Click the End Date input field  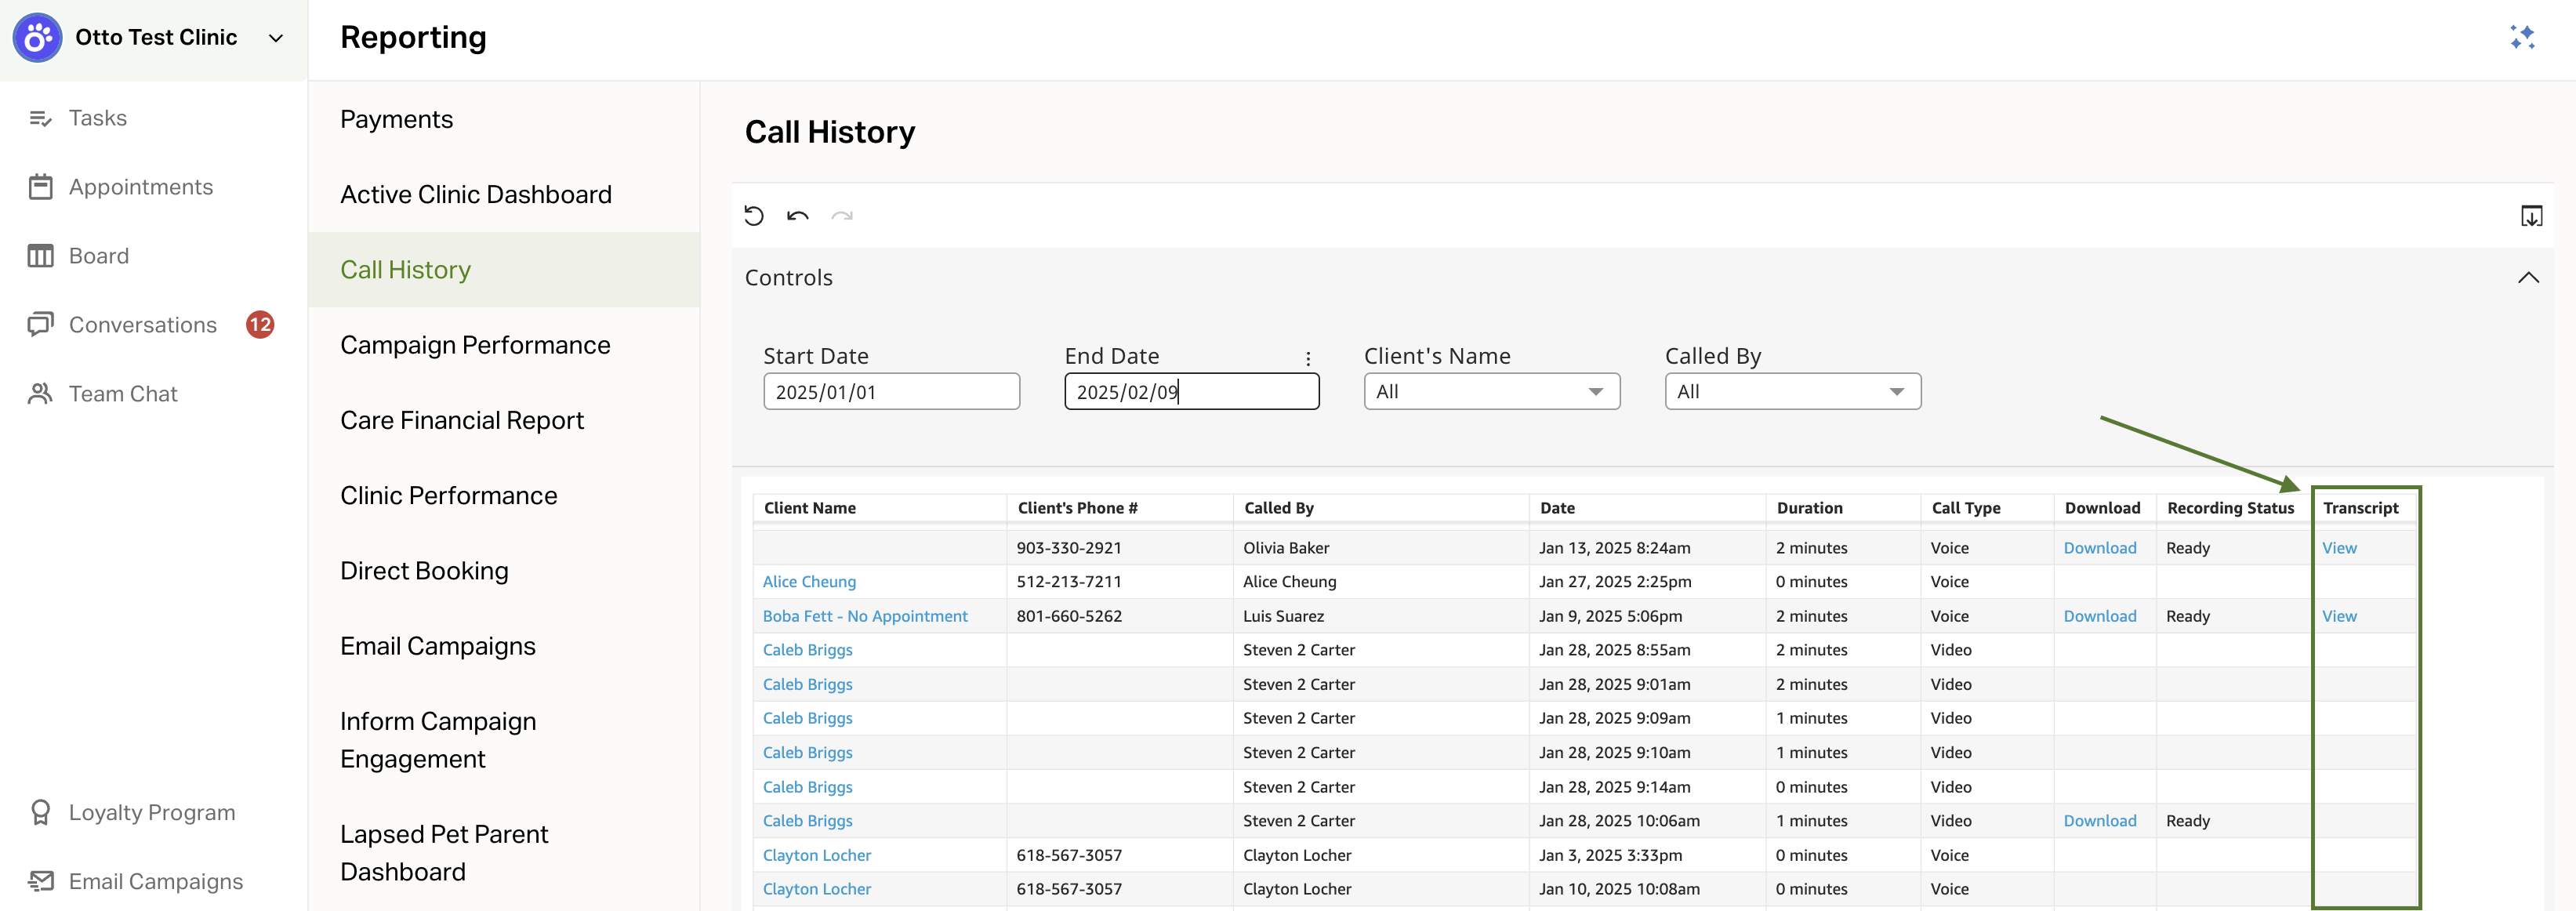coord(1191,392)
